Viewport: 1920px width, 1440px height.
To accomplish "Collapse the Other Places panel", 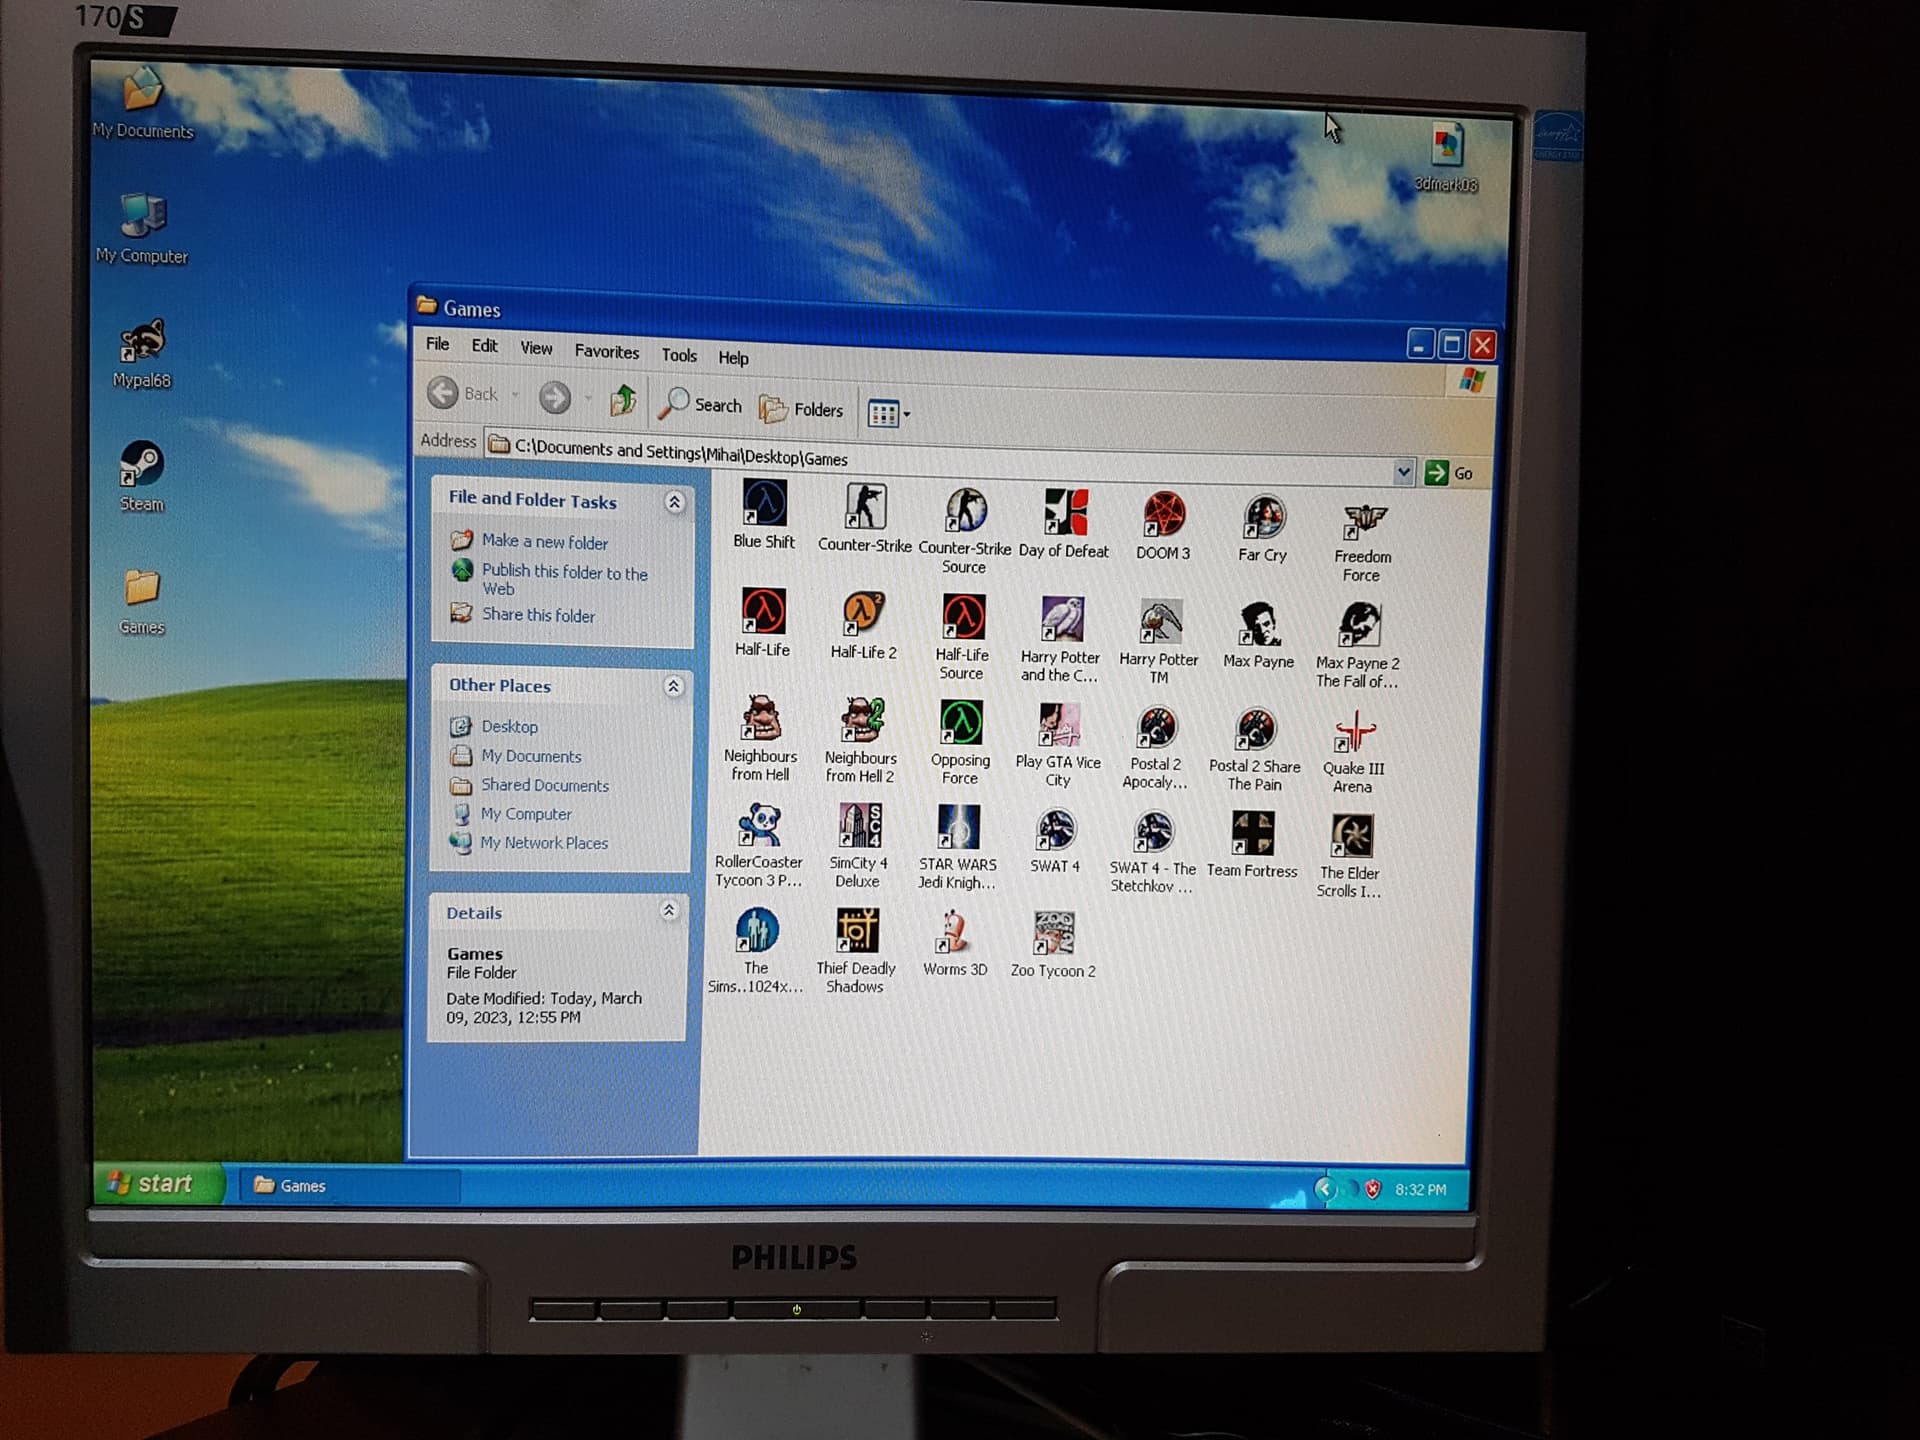I will click(673, 686).
